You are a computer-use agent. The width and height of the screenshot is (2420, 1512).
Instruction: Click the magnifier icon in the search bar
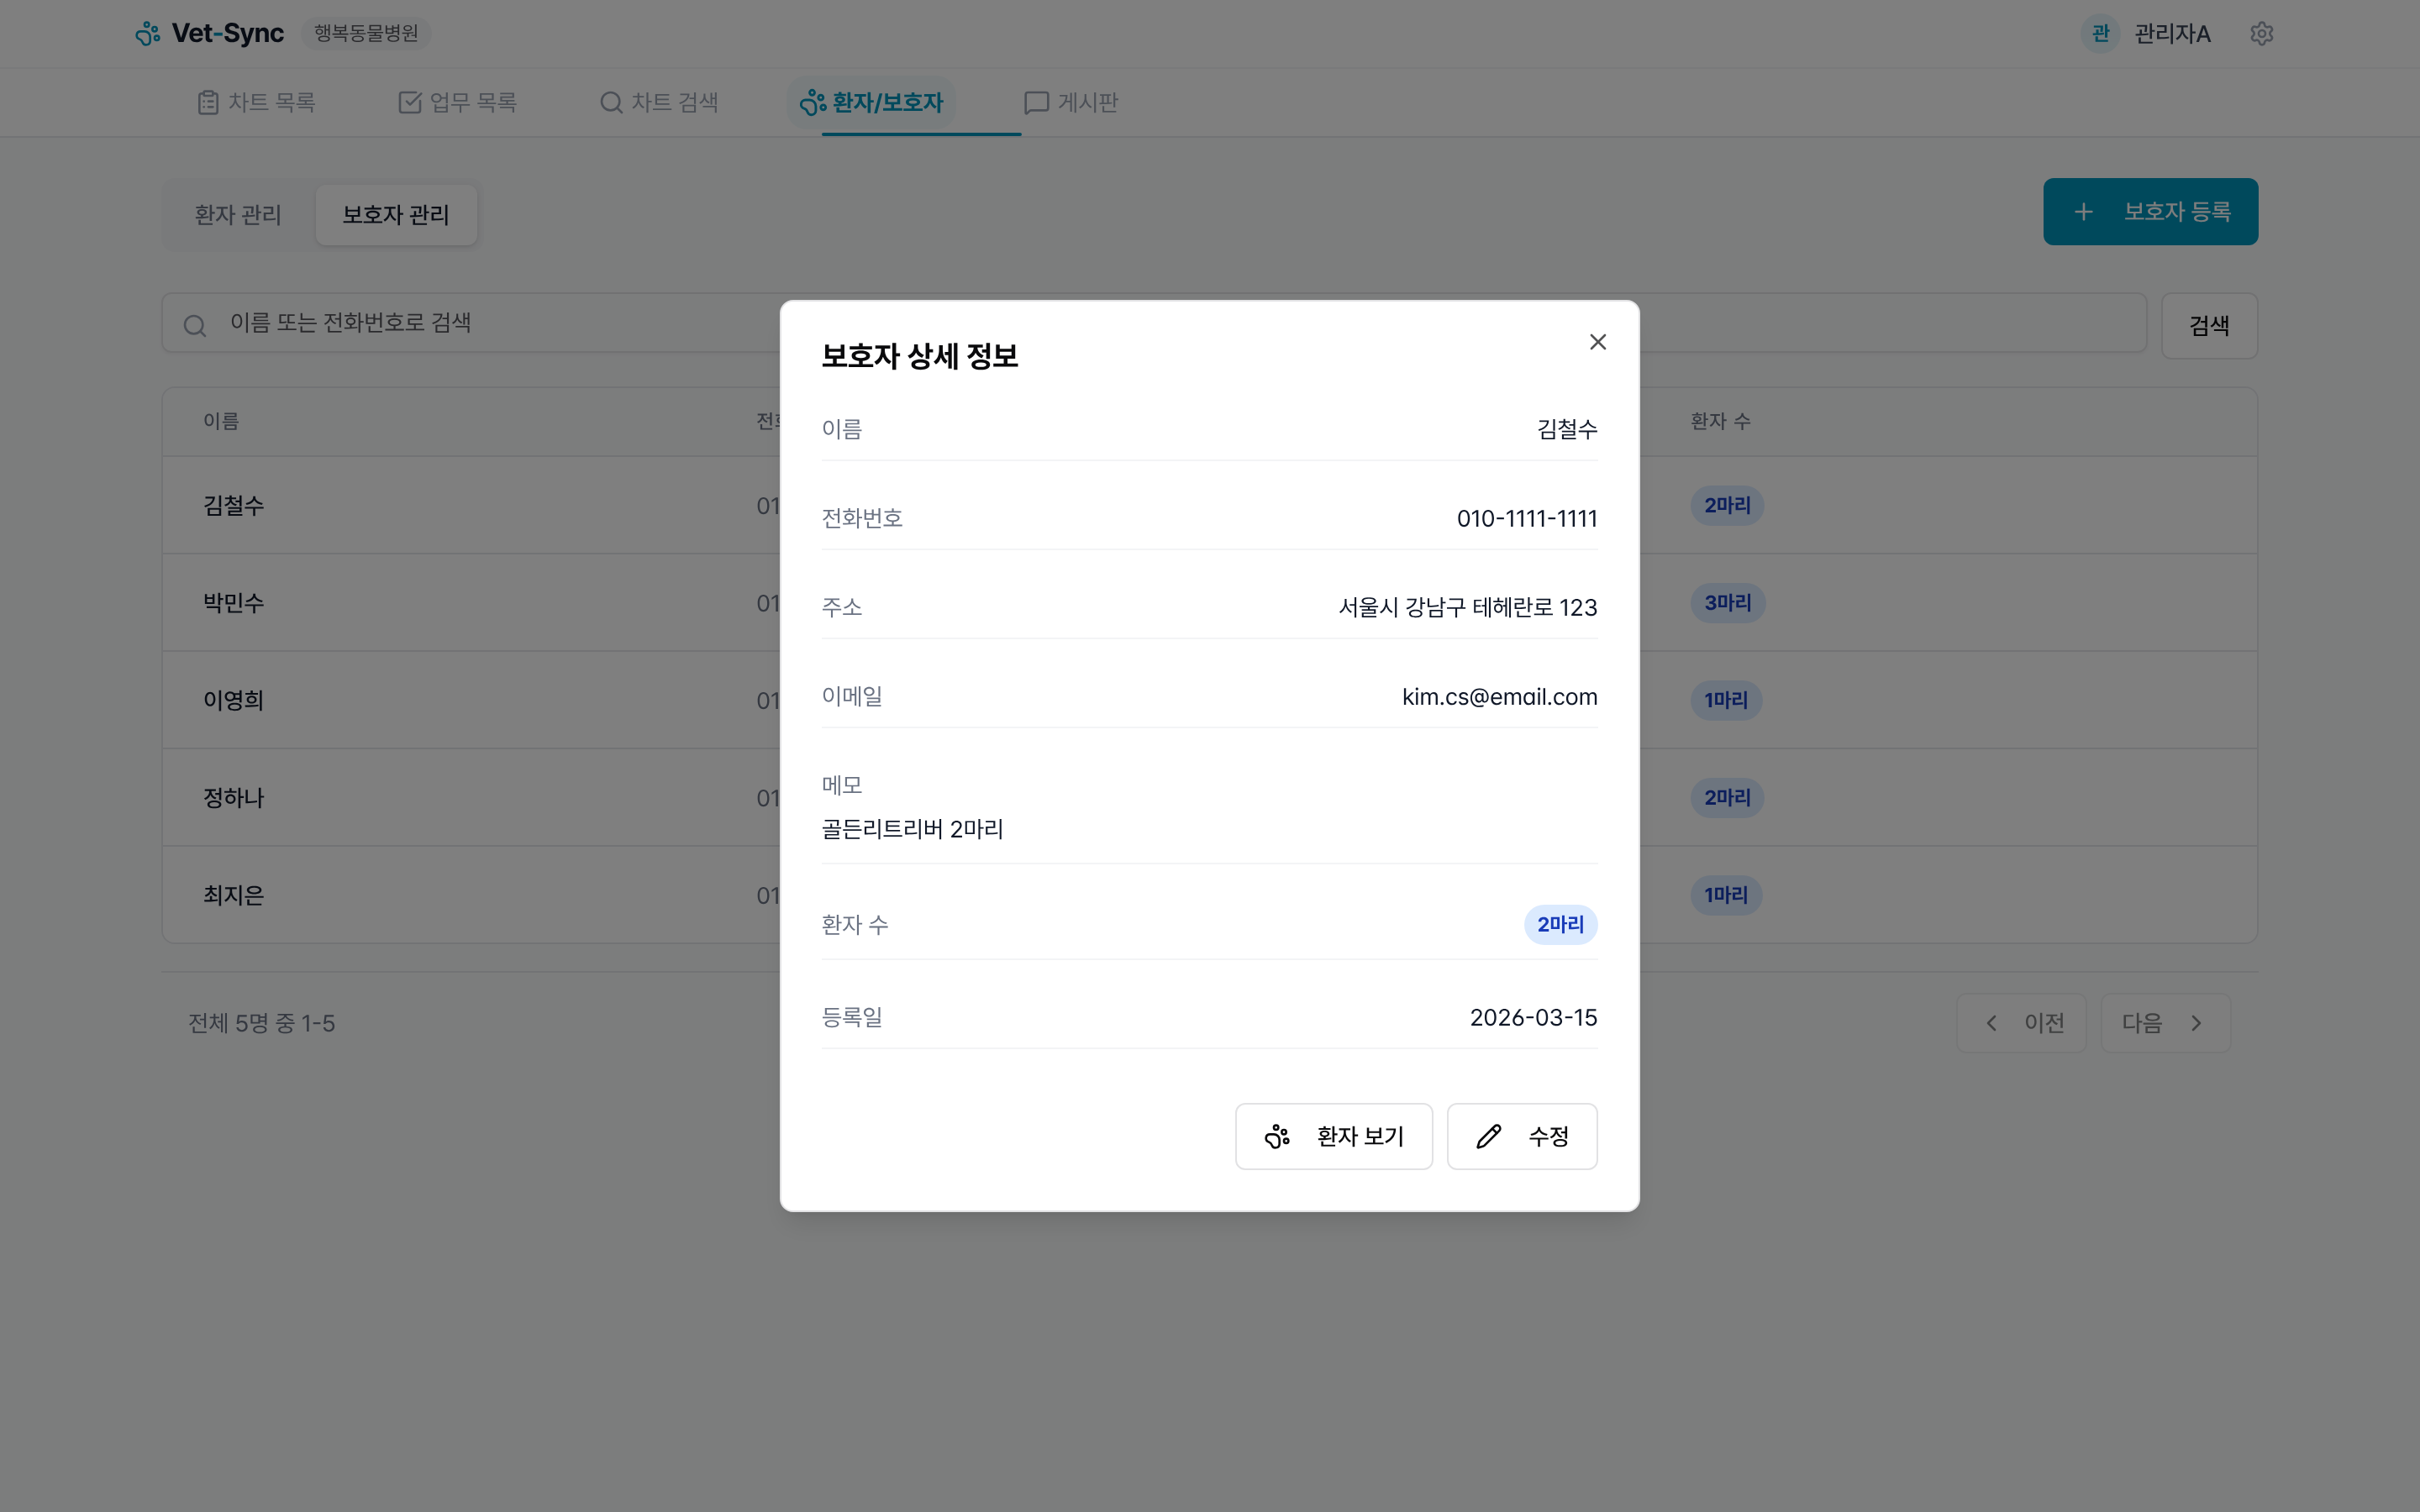[x=195, y=324]
